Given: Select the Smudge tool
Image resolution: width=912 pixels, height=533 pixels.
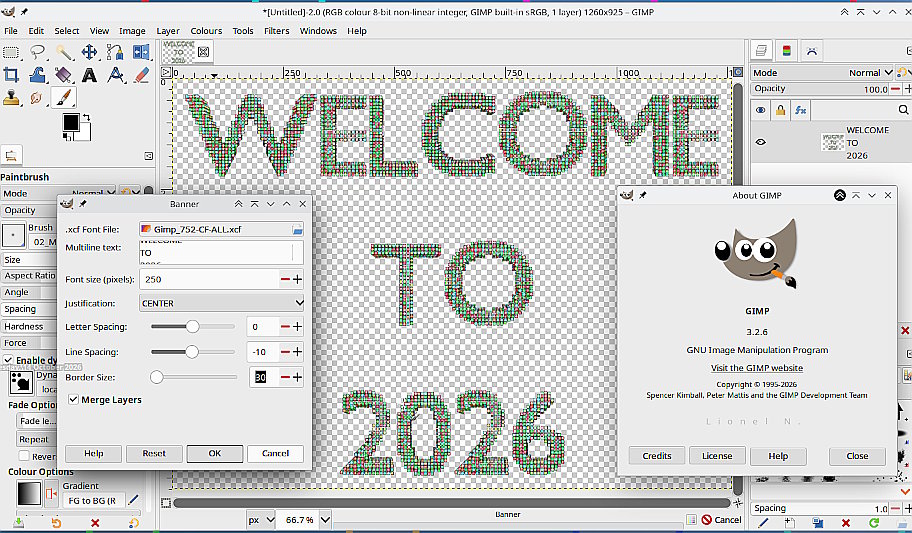Looking at the screenshot, I should pyautogui.click(x=37, y=97).
